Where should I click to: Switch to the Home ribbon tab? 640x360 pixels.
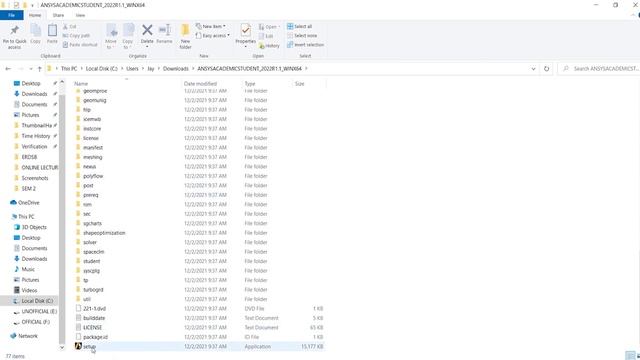[x=35, y=15]
